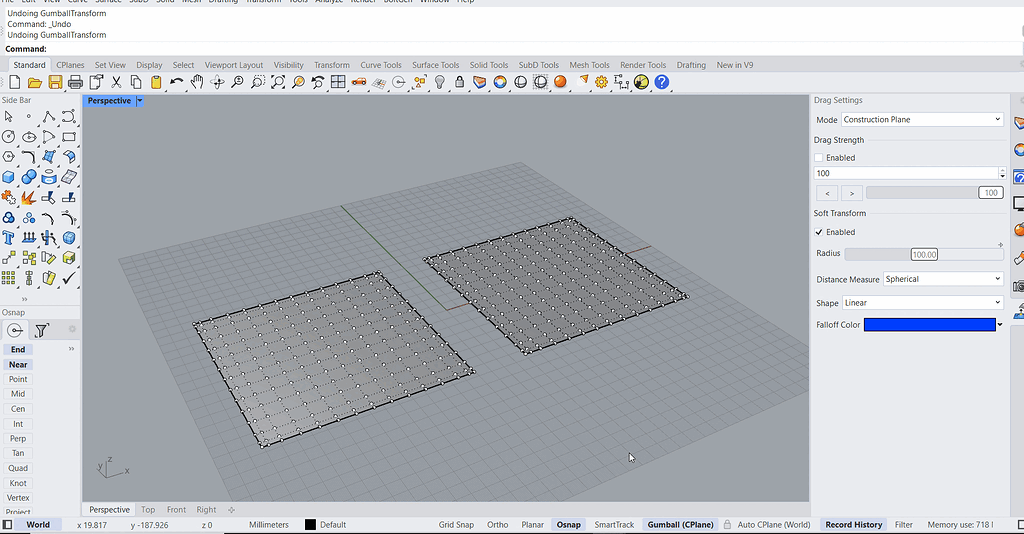Open Help via the question mark icon
1024x534 pixels.
[661, 82]
